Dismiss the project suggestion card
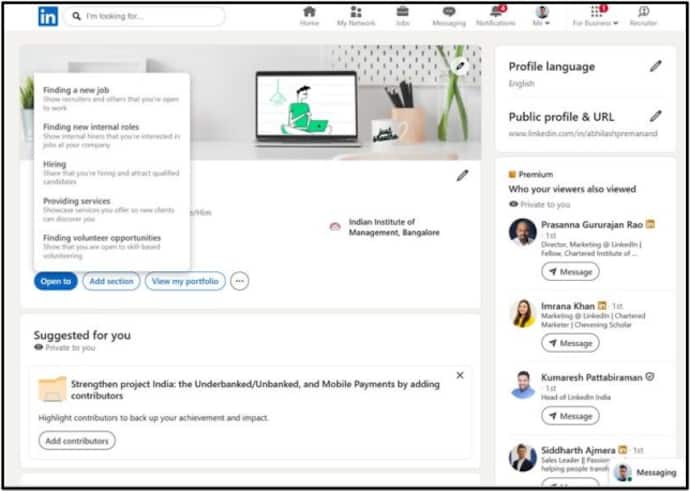This screenshot has height=491, width=690. tap(460, 375)
